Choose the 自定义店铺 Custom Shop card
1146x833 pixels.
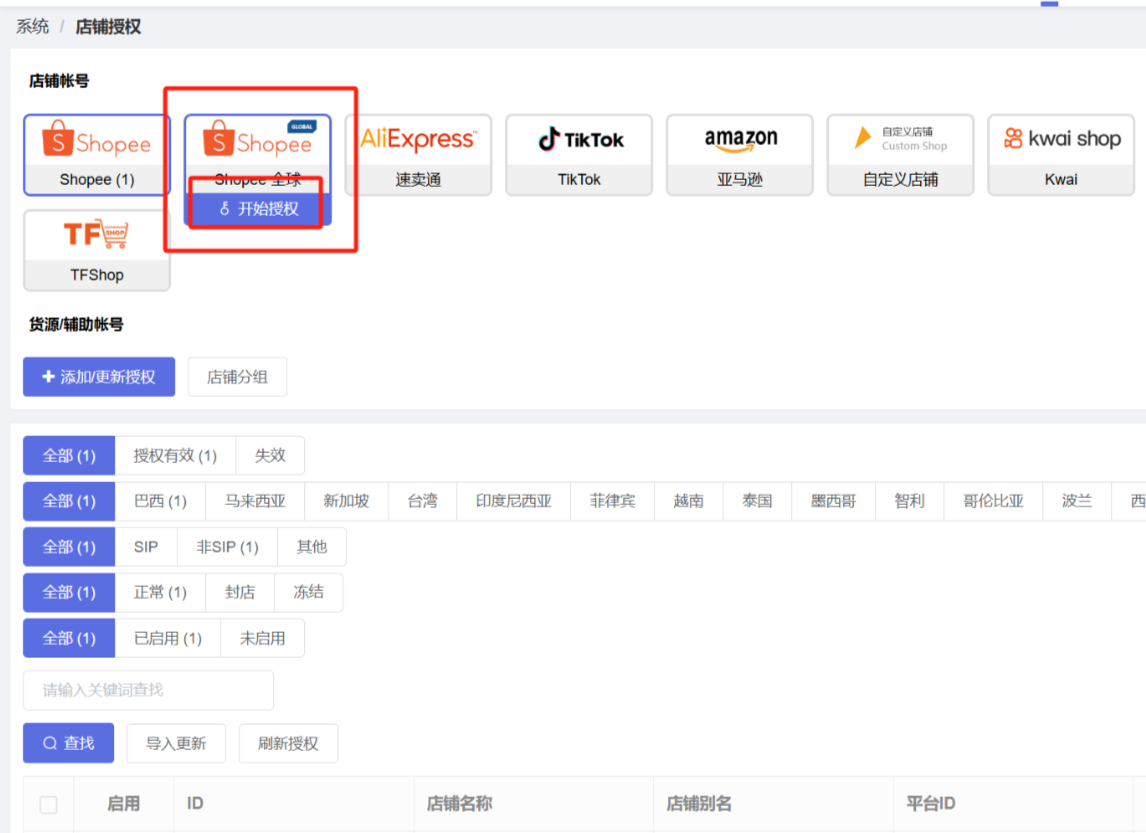pos(900,155)
